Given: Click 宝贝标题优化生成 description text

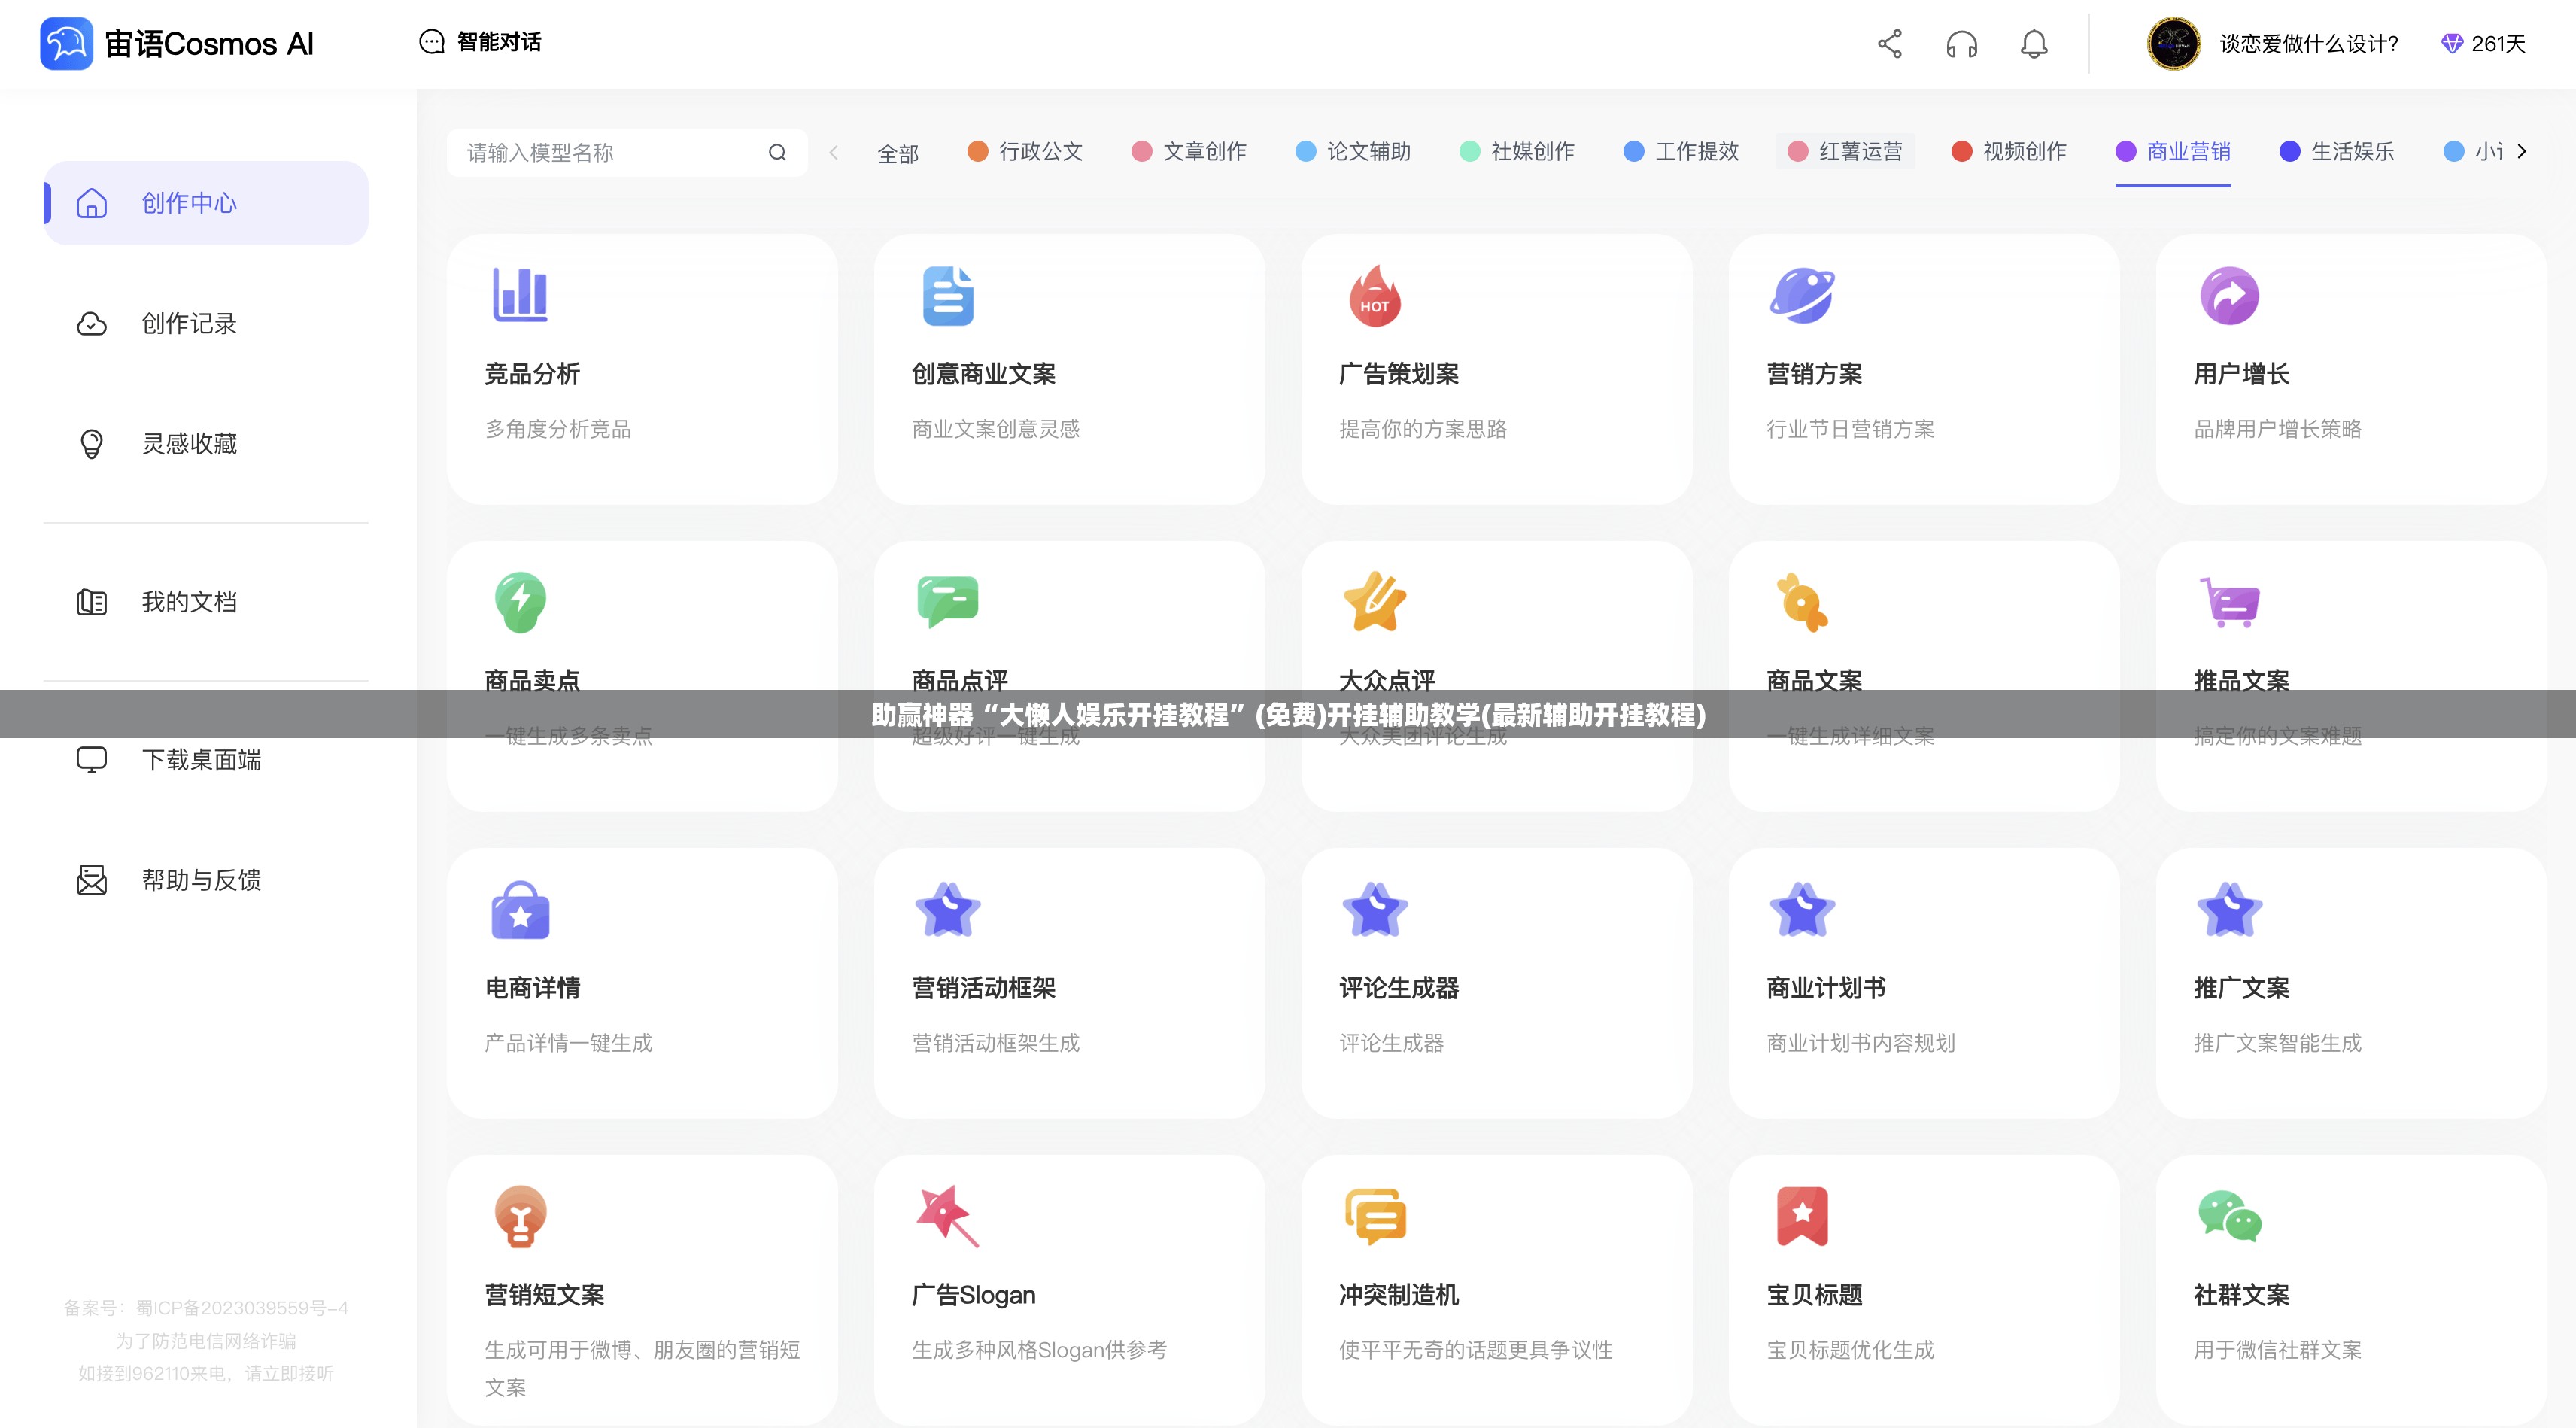Looking at the screenshot, I should pos(1850,1350).
